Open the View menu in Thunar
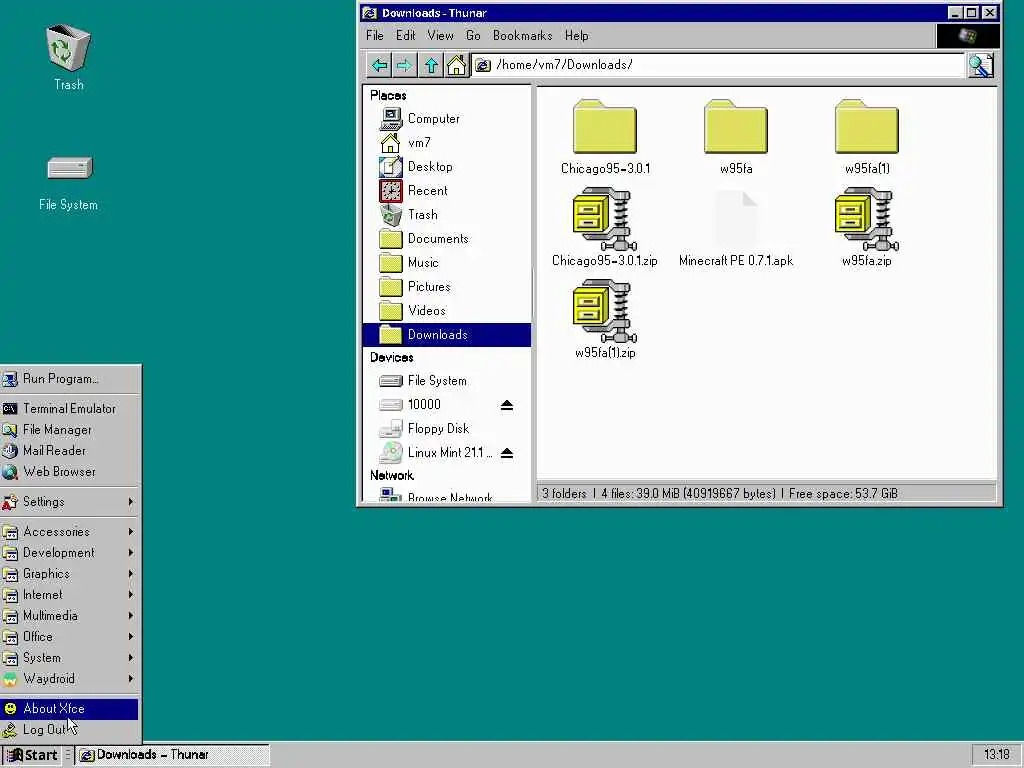Screen dimensions: 1024x768 pyautogui.click(x=440, y=36)
